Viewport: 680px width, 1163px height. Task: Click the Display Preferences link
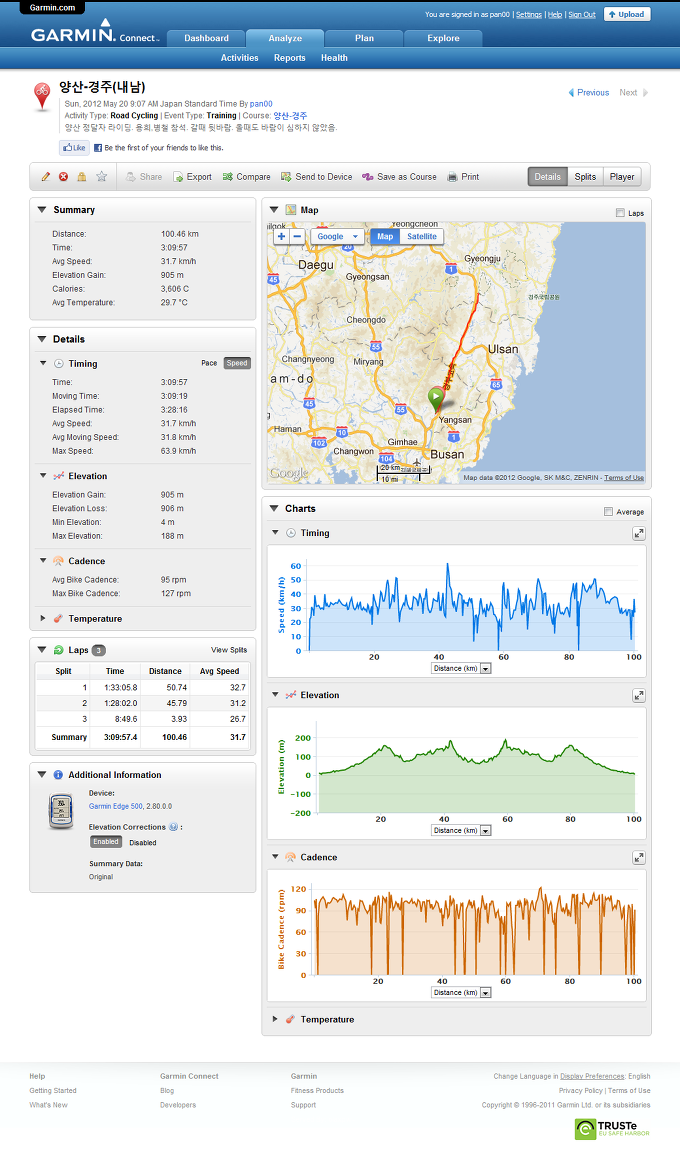pos(592,1076)
